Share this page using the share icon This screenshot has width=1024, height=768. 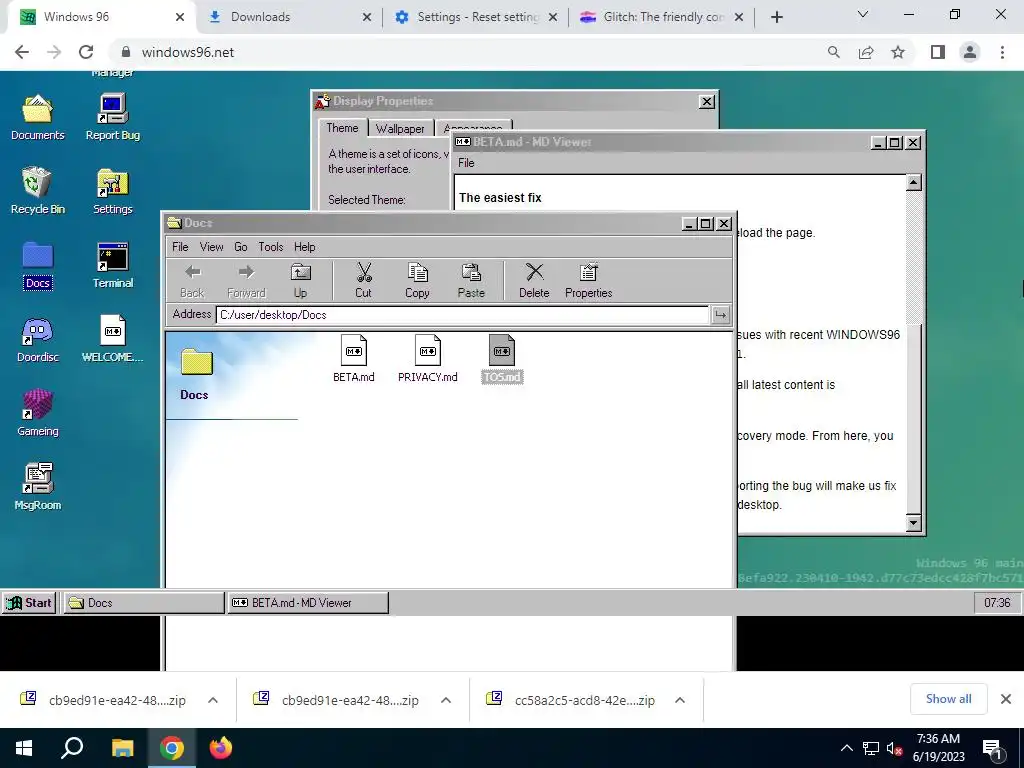click(x=866, y=52)
